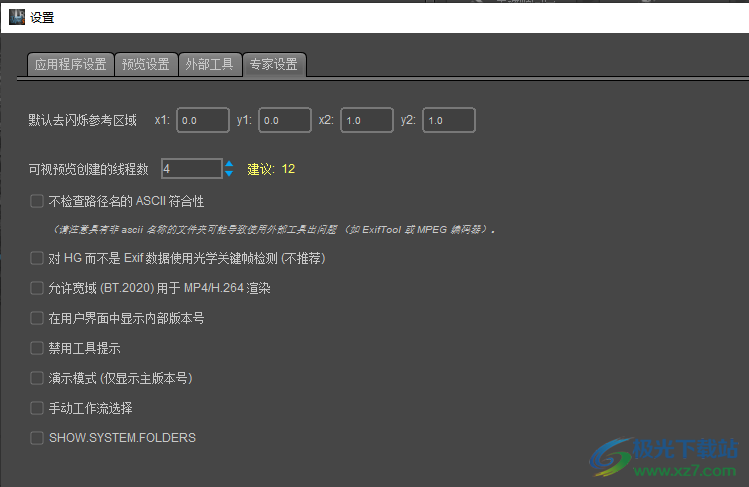Check 在用户界面中显示内部版本号
This screenshot has width=749, height=487.
37,318
